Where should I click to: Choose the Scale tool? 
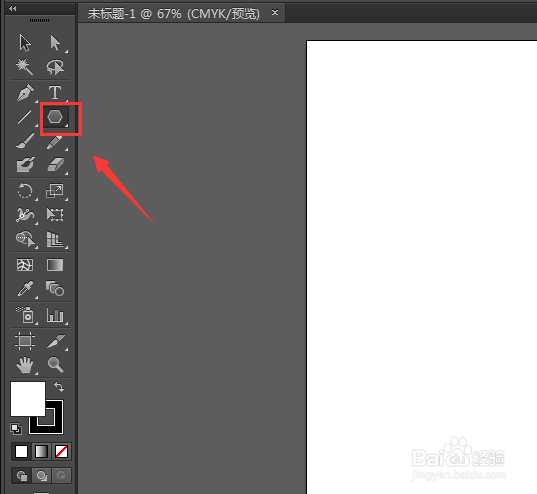[x=55, y=191]
